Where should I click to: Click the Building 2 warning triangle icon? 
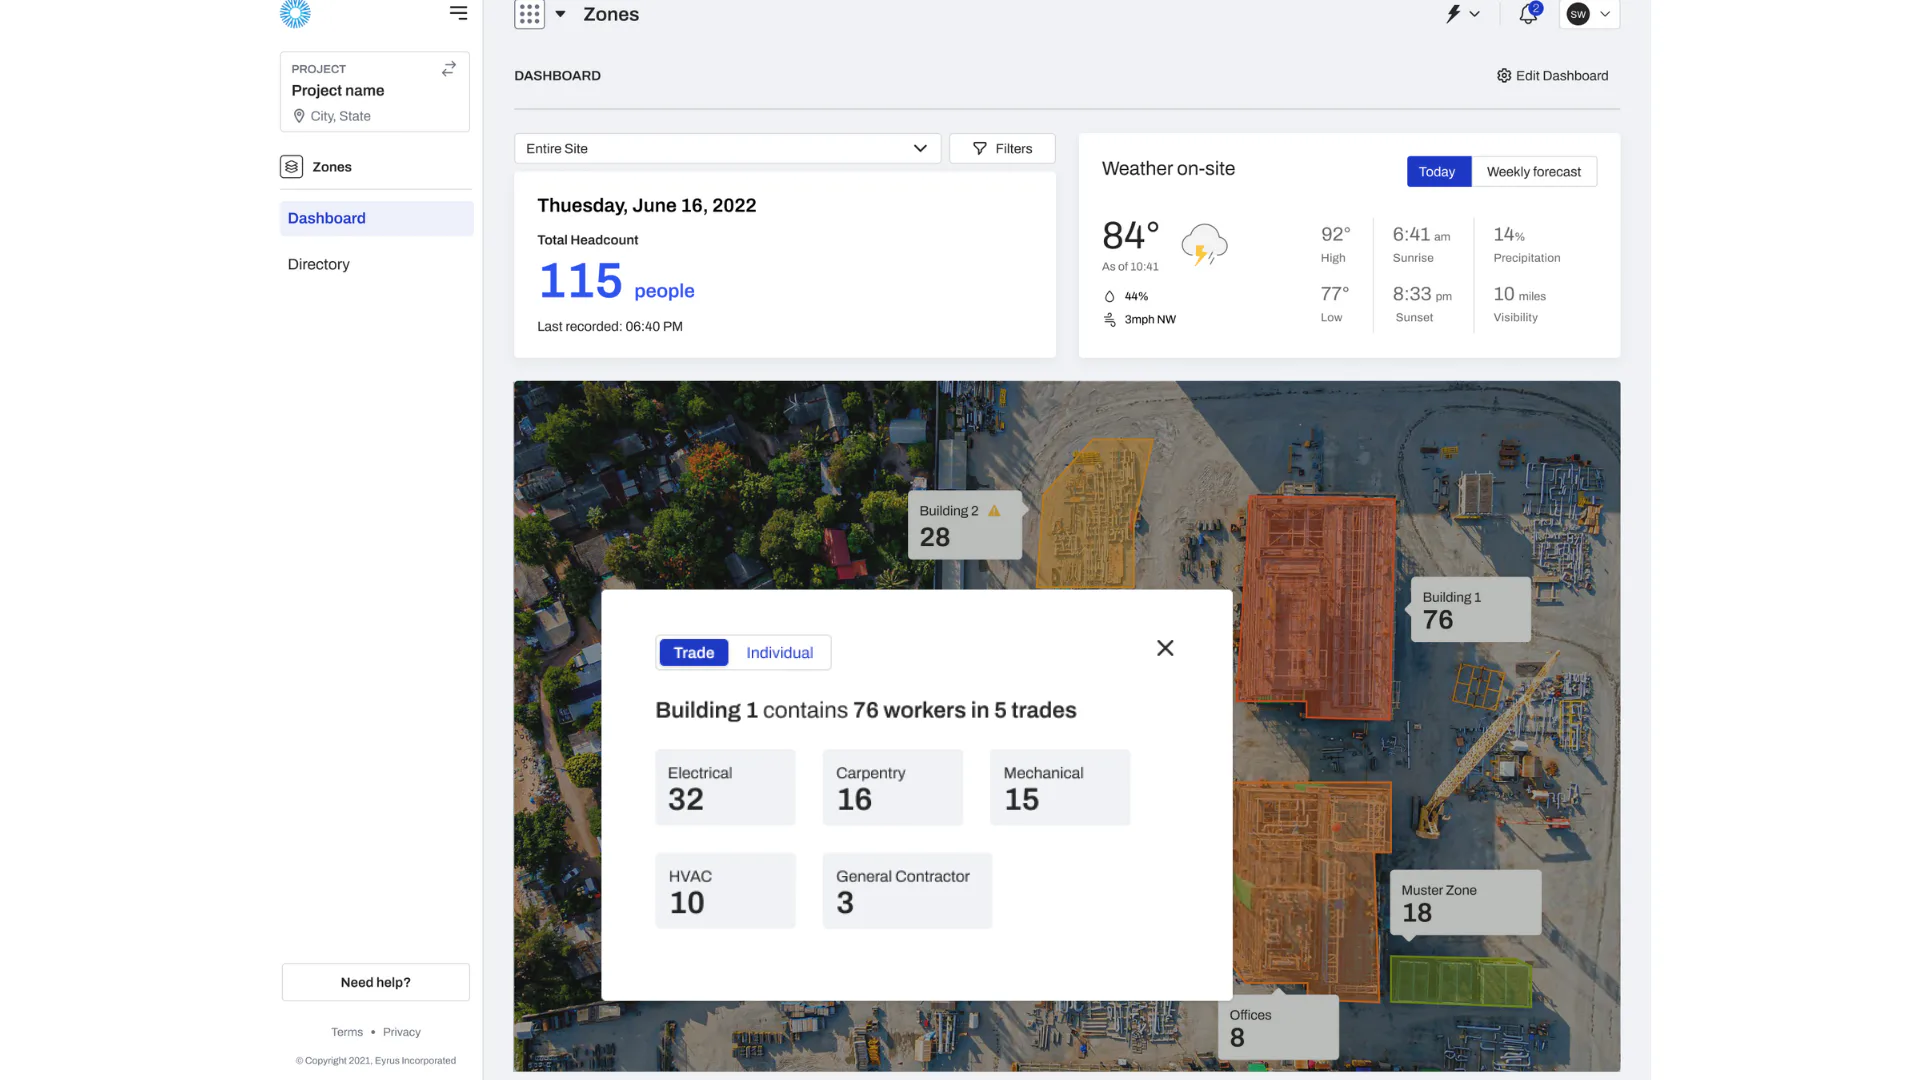click(x=994, y=511)
